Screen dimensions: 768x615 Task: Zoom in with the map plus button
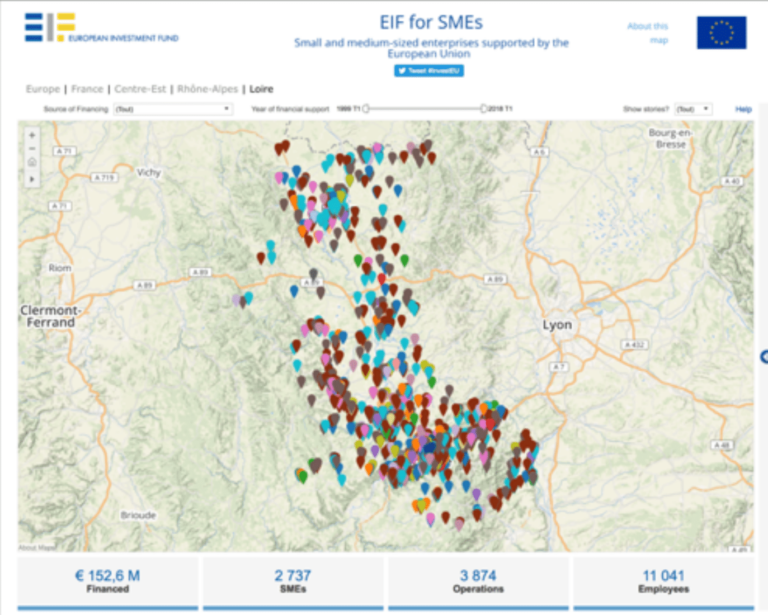[32, 135]
